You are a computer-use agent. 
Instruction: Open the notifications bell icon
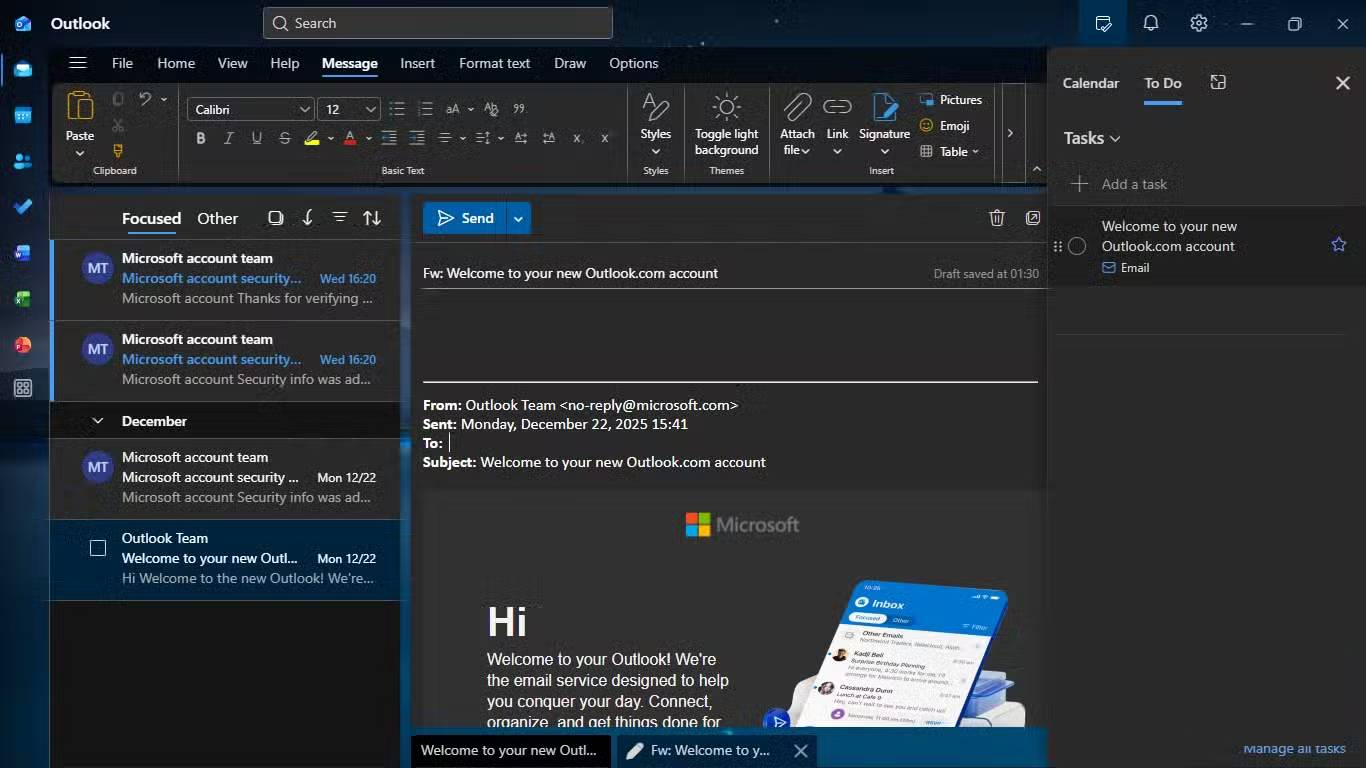1151,24
